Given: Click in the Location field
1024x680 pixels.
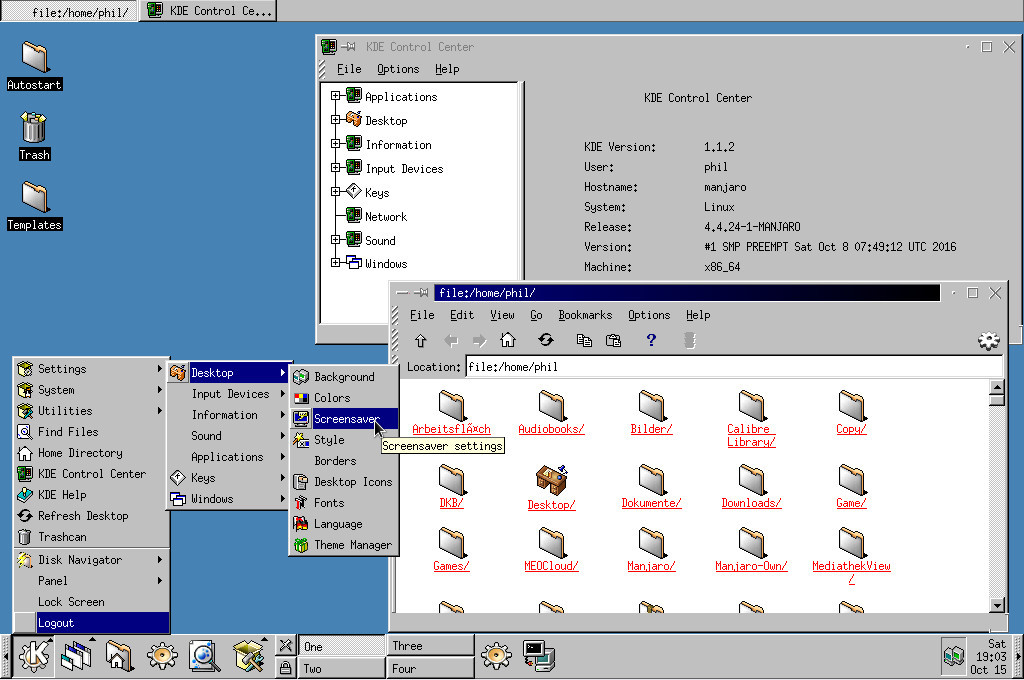Looking at the screenshot, I should (734, 366).
